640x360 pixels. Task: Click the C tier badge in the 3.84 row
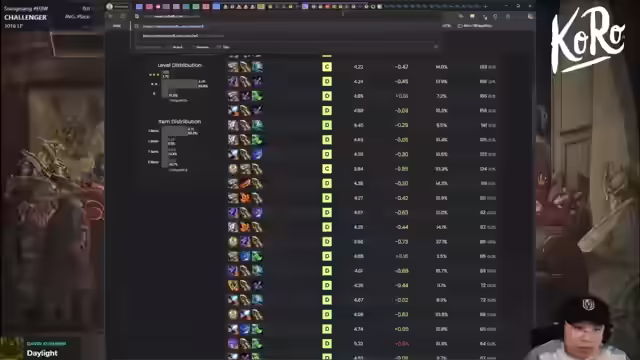(x=327, y=169)
